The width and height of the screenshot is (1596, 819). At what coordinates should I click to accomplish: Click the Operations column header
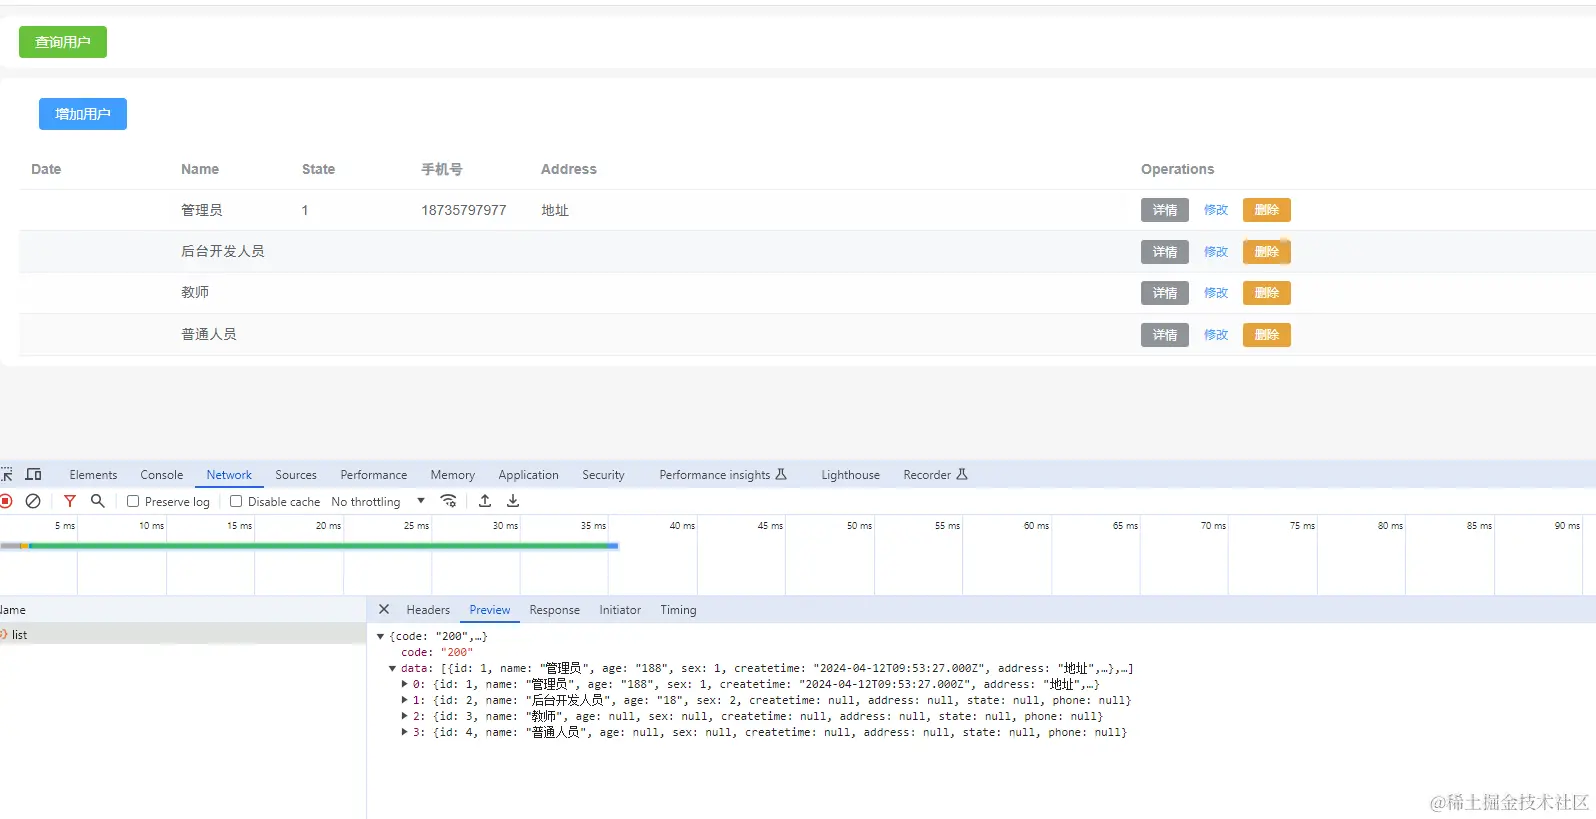tap(1178, 169)
